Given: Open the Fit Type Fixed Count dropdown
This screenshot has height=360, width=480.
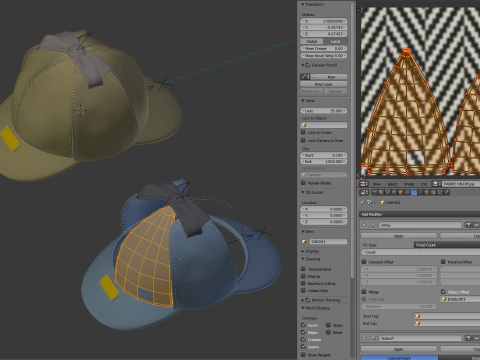Looking at the screenshot, I should [447, 245].
